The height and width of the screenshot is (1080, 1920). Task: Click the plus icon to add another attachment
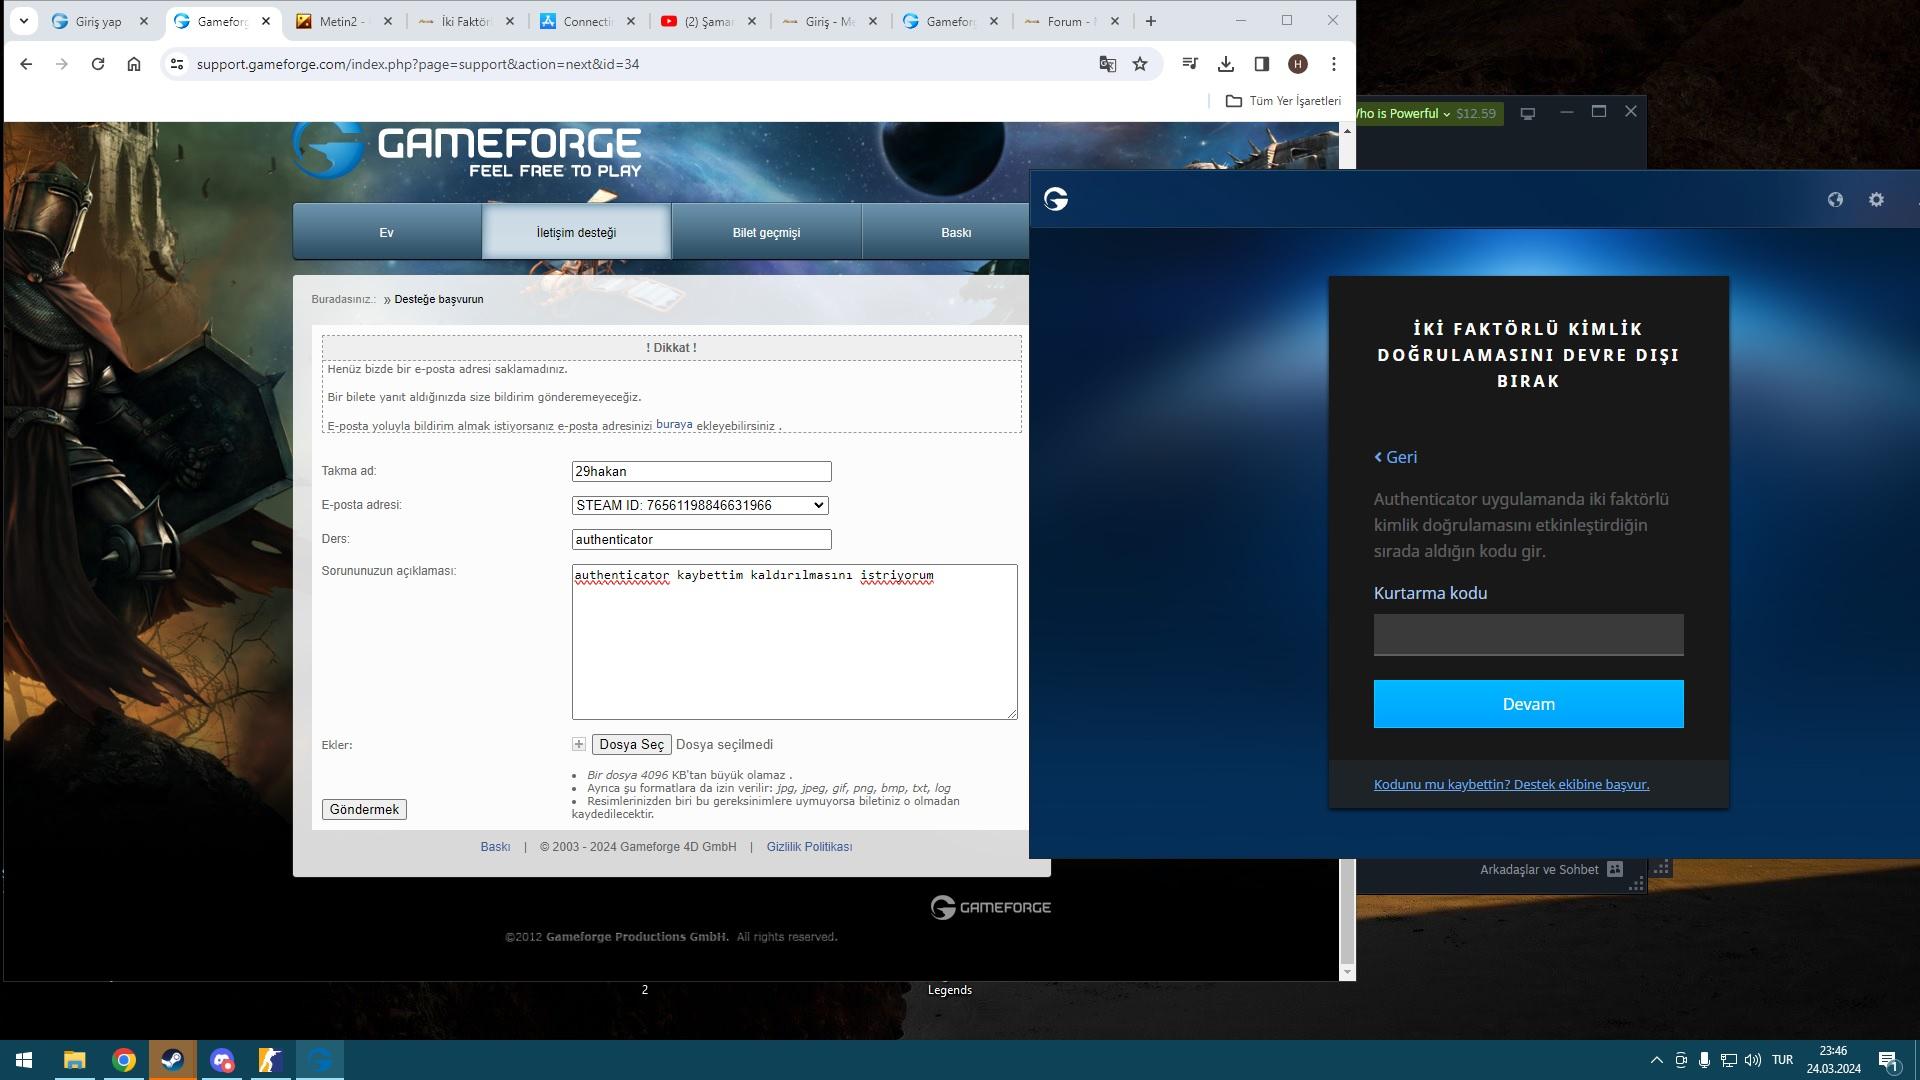(x=578, y=744)
